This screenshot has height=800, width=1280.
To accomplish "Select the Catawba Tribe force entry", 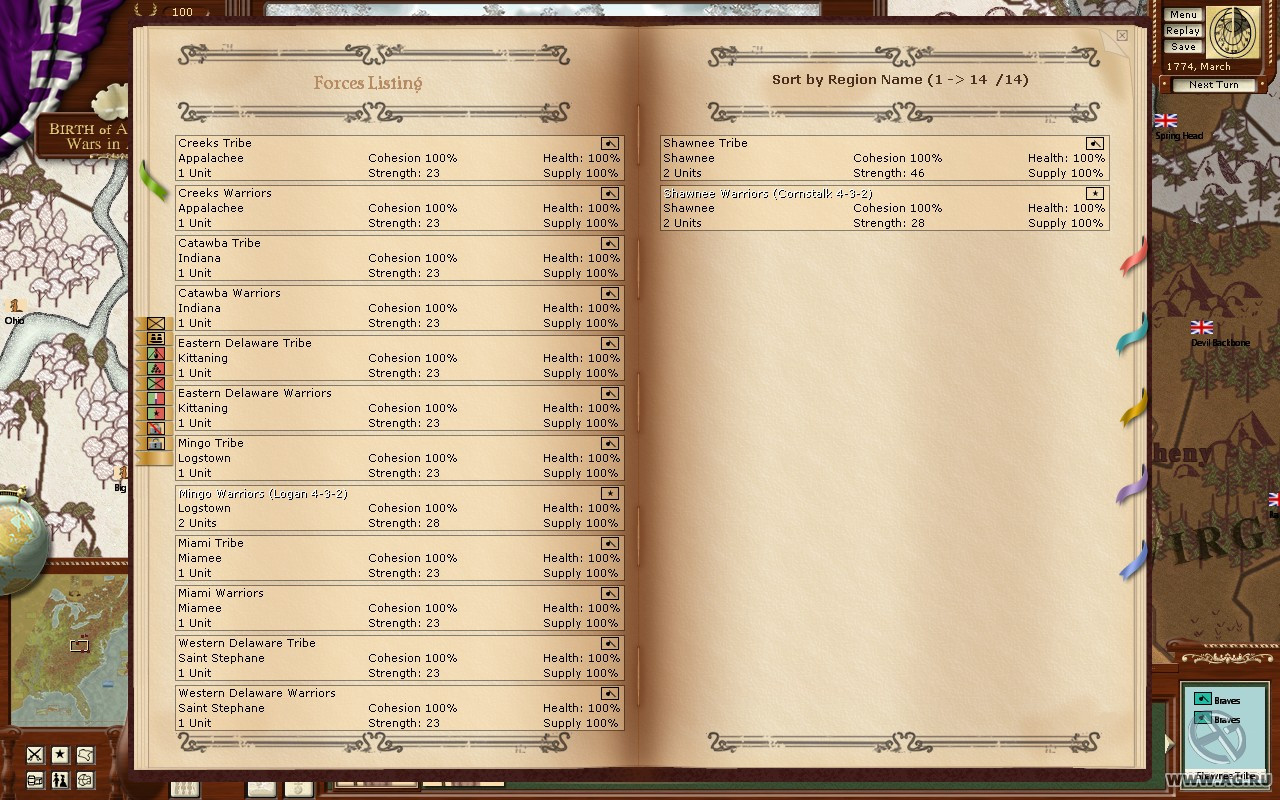I will [x=400, y=258].
